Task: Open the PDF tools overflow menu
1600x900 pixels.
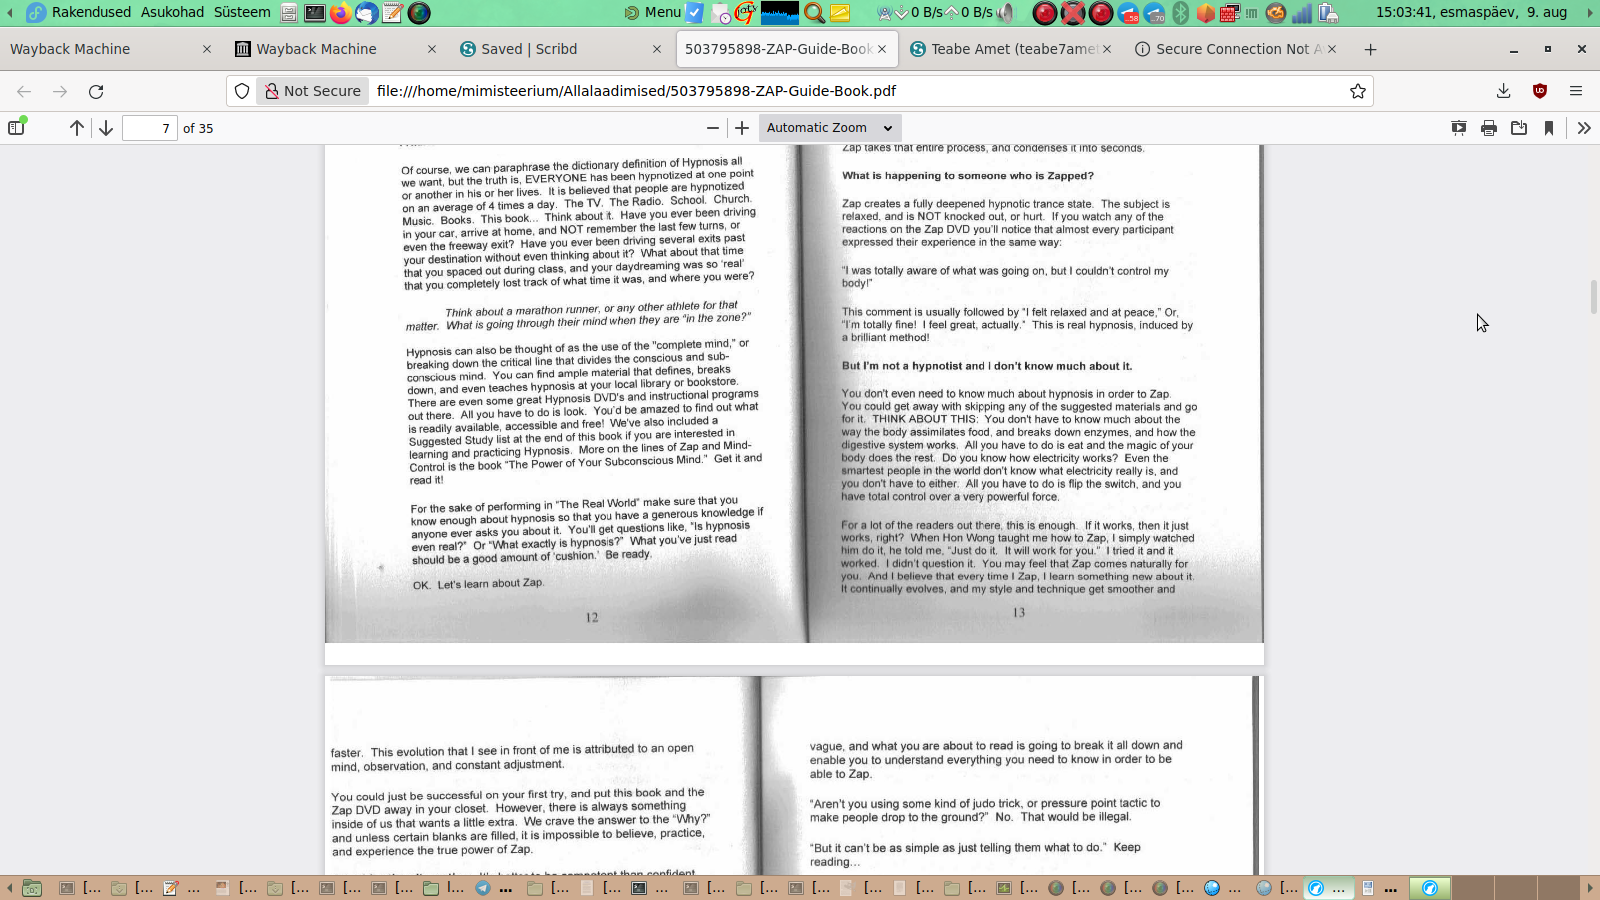Action: click(1584, 128)
